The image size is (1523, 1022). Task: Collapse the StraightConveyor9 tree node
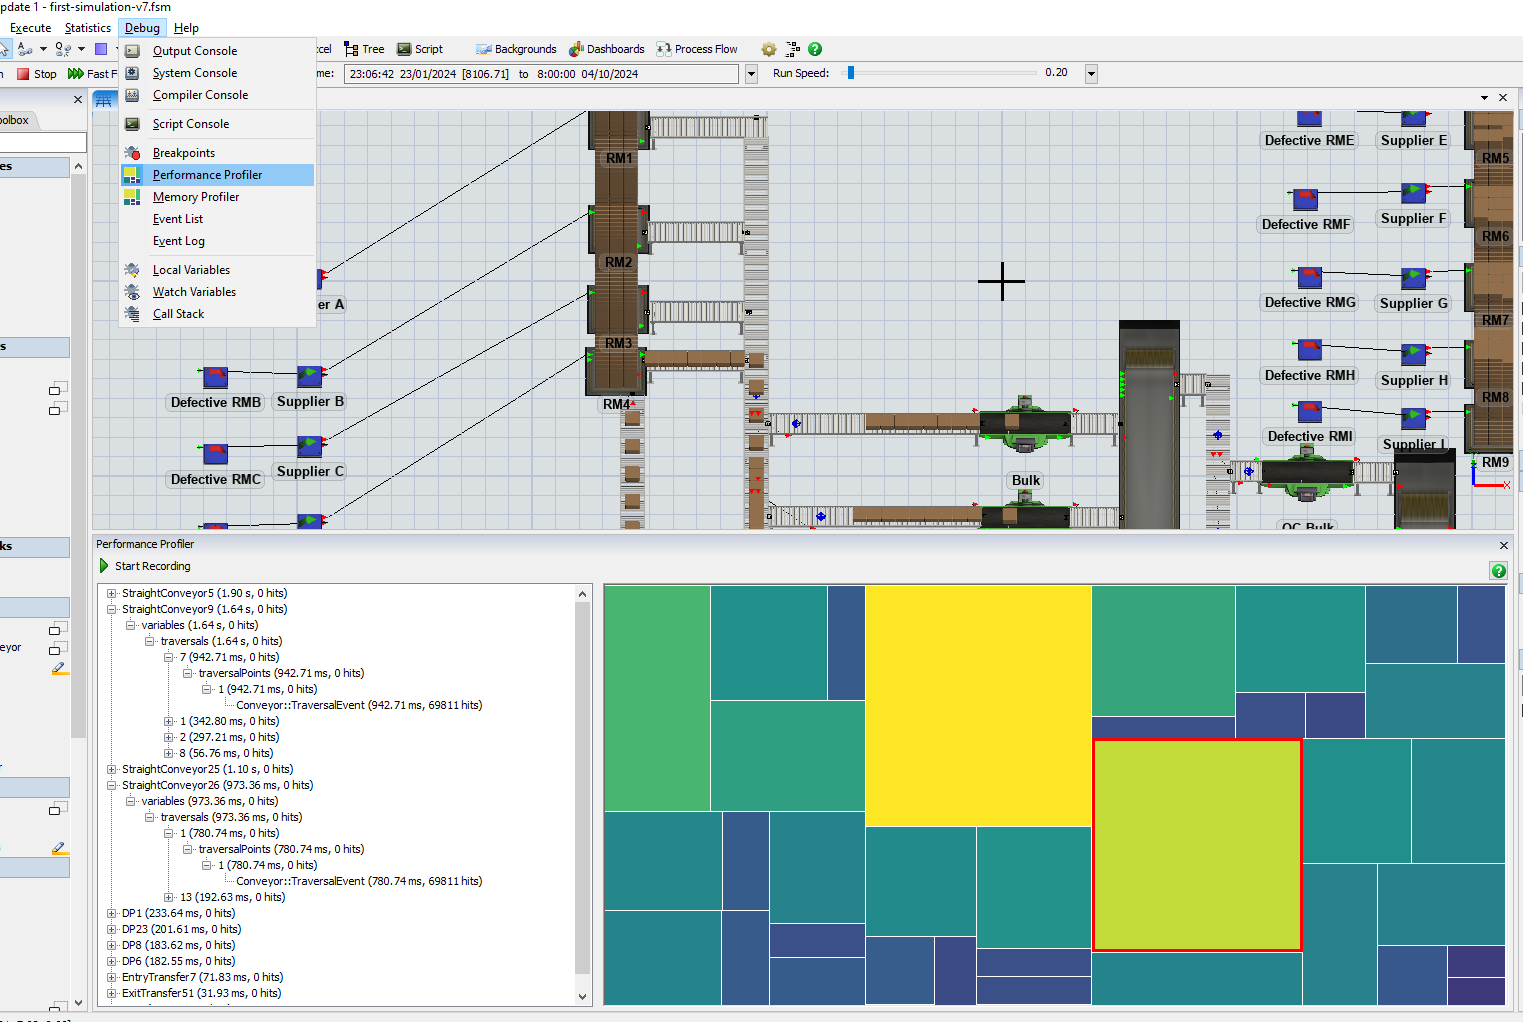112,609
